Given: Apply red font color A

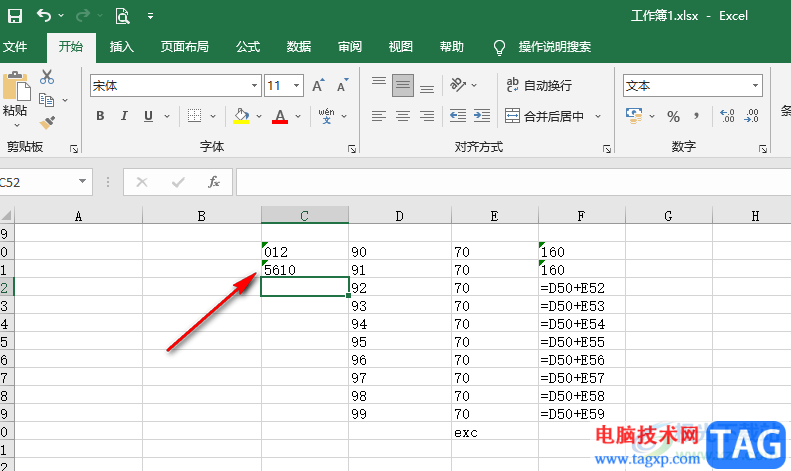Looking at the screenshot, I should (280, 116).
